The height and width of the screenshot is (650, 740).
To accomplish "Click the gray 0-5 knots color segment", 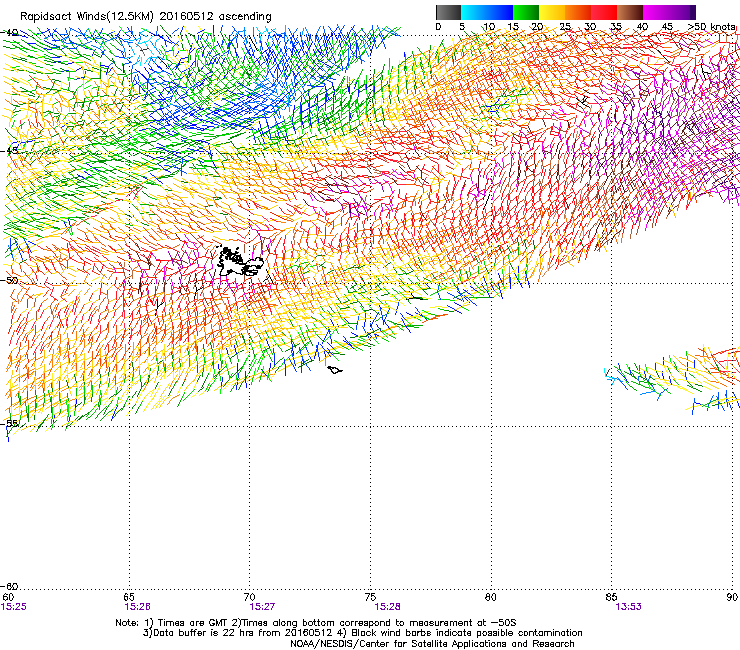I will 448,12.
